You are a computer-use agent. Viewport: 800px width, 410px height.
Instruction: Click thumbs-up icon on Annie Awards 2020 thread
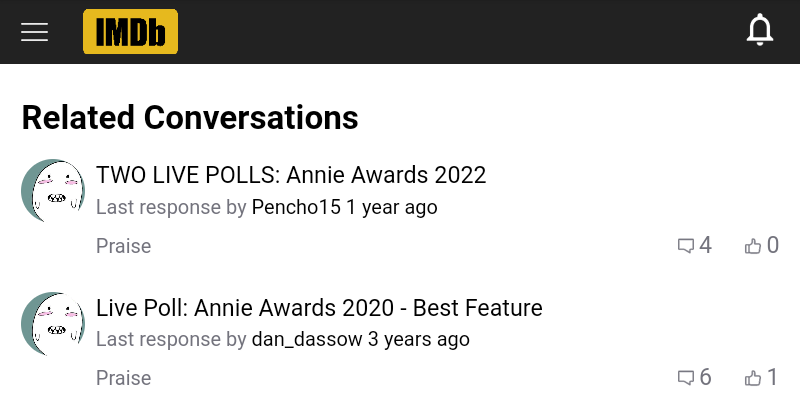tap(753, 378)
